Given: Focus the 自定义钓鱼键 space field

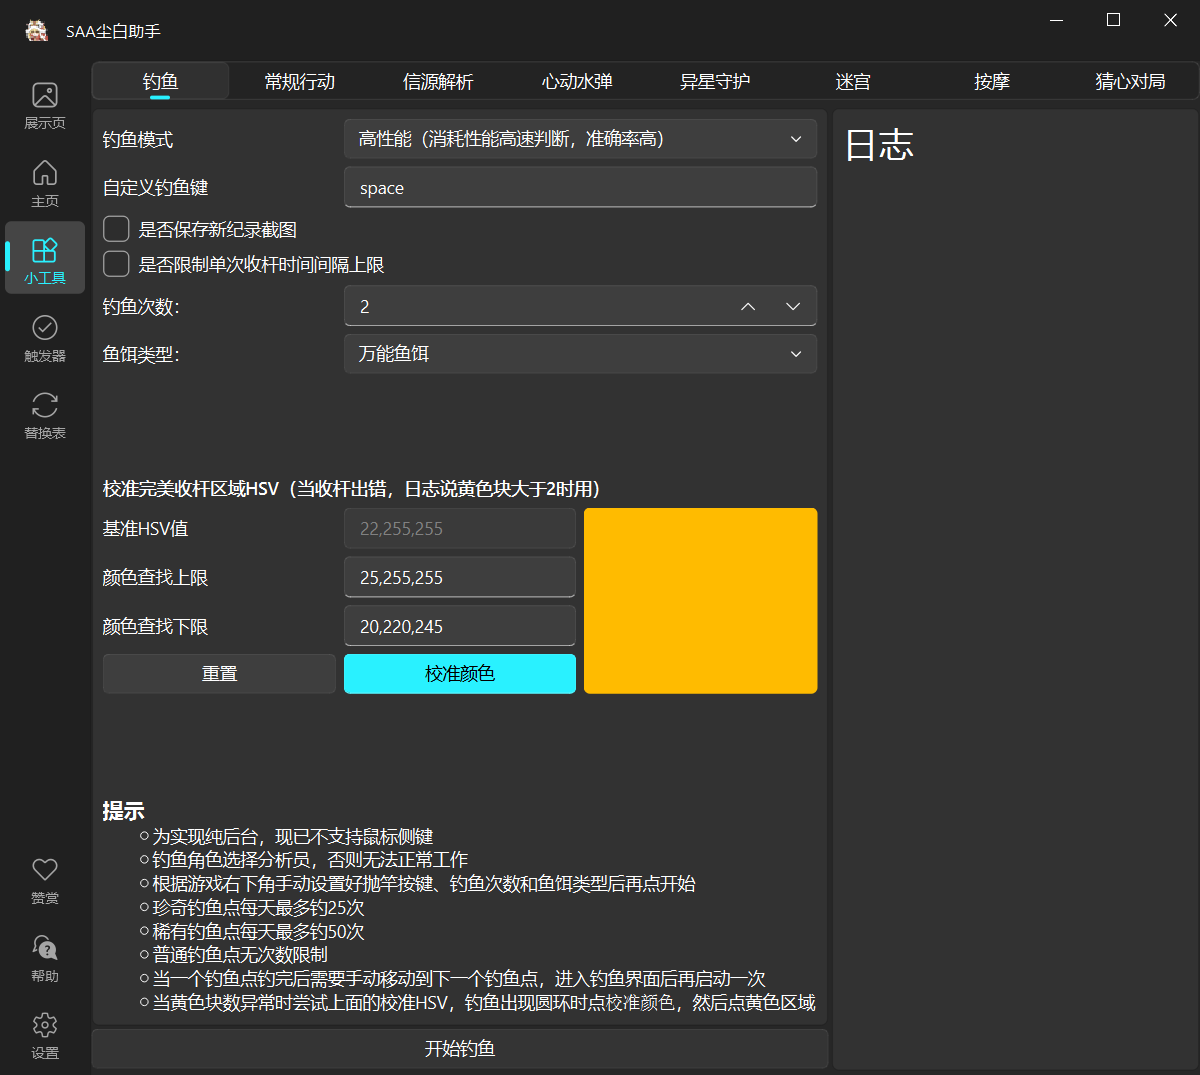Looking at the screenshot, I should [x=580, y=188].
